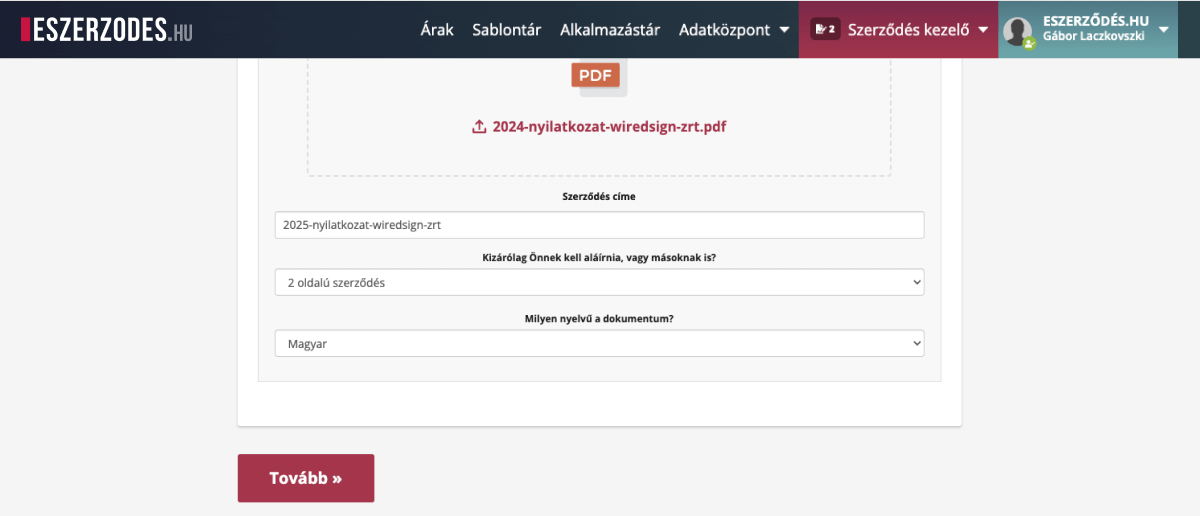Click the Gábor Laczkovszki account name
1200x516 pixels.
coord(1093,36)
